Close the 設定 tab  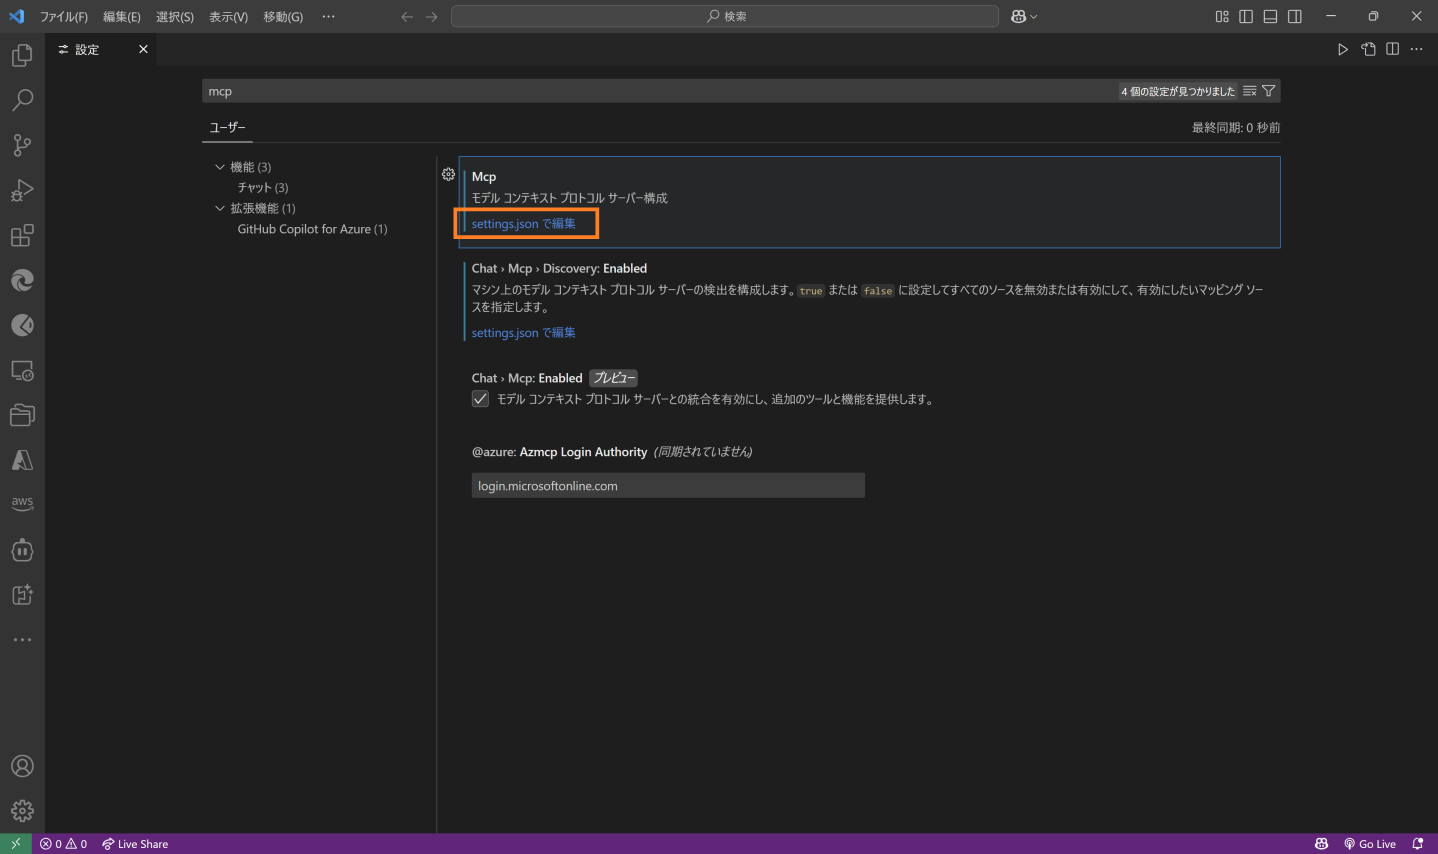click(x=143, y=49)
